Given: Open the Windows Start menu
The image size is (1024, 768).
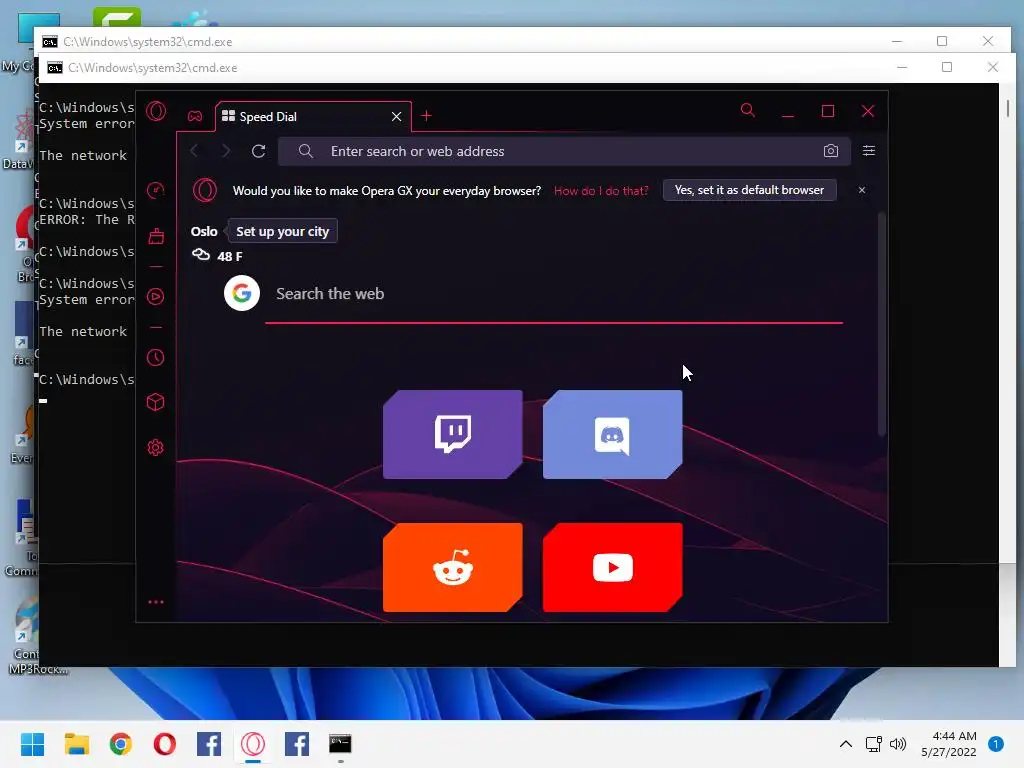Looking at the screenshot, I should [x=32, y=744].
